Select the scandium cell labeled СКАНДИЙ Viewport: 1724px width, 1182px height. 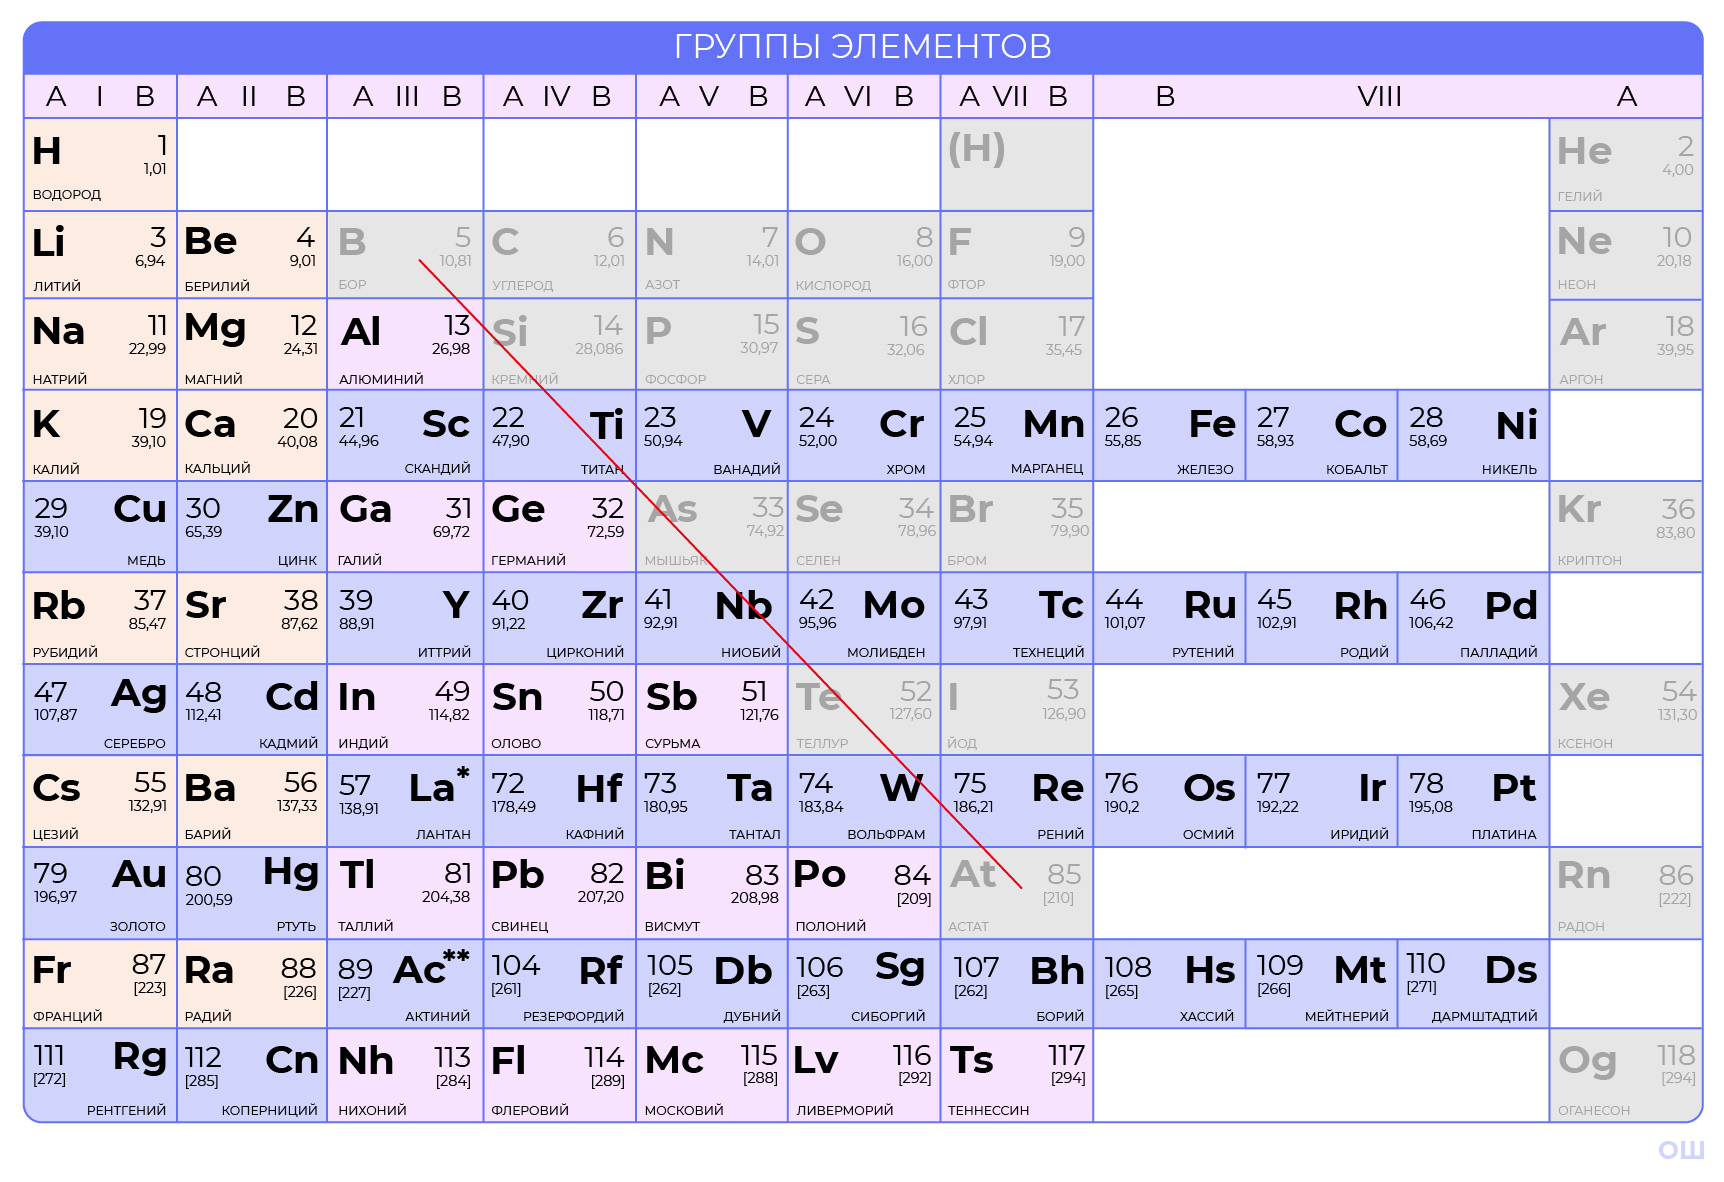pyautogui.click(x=405, y=436)
